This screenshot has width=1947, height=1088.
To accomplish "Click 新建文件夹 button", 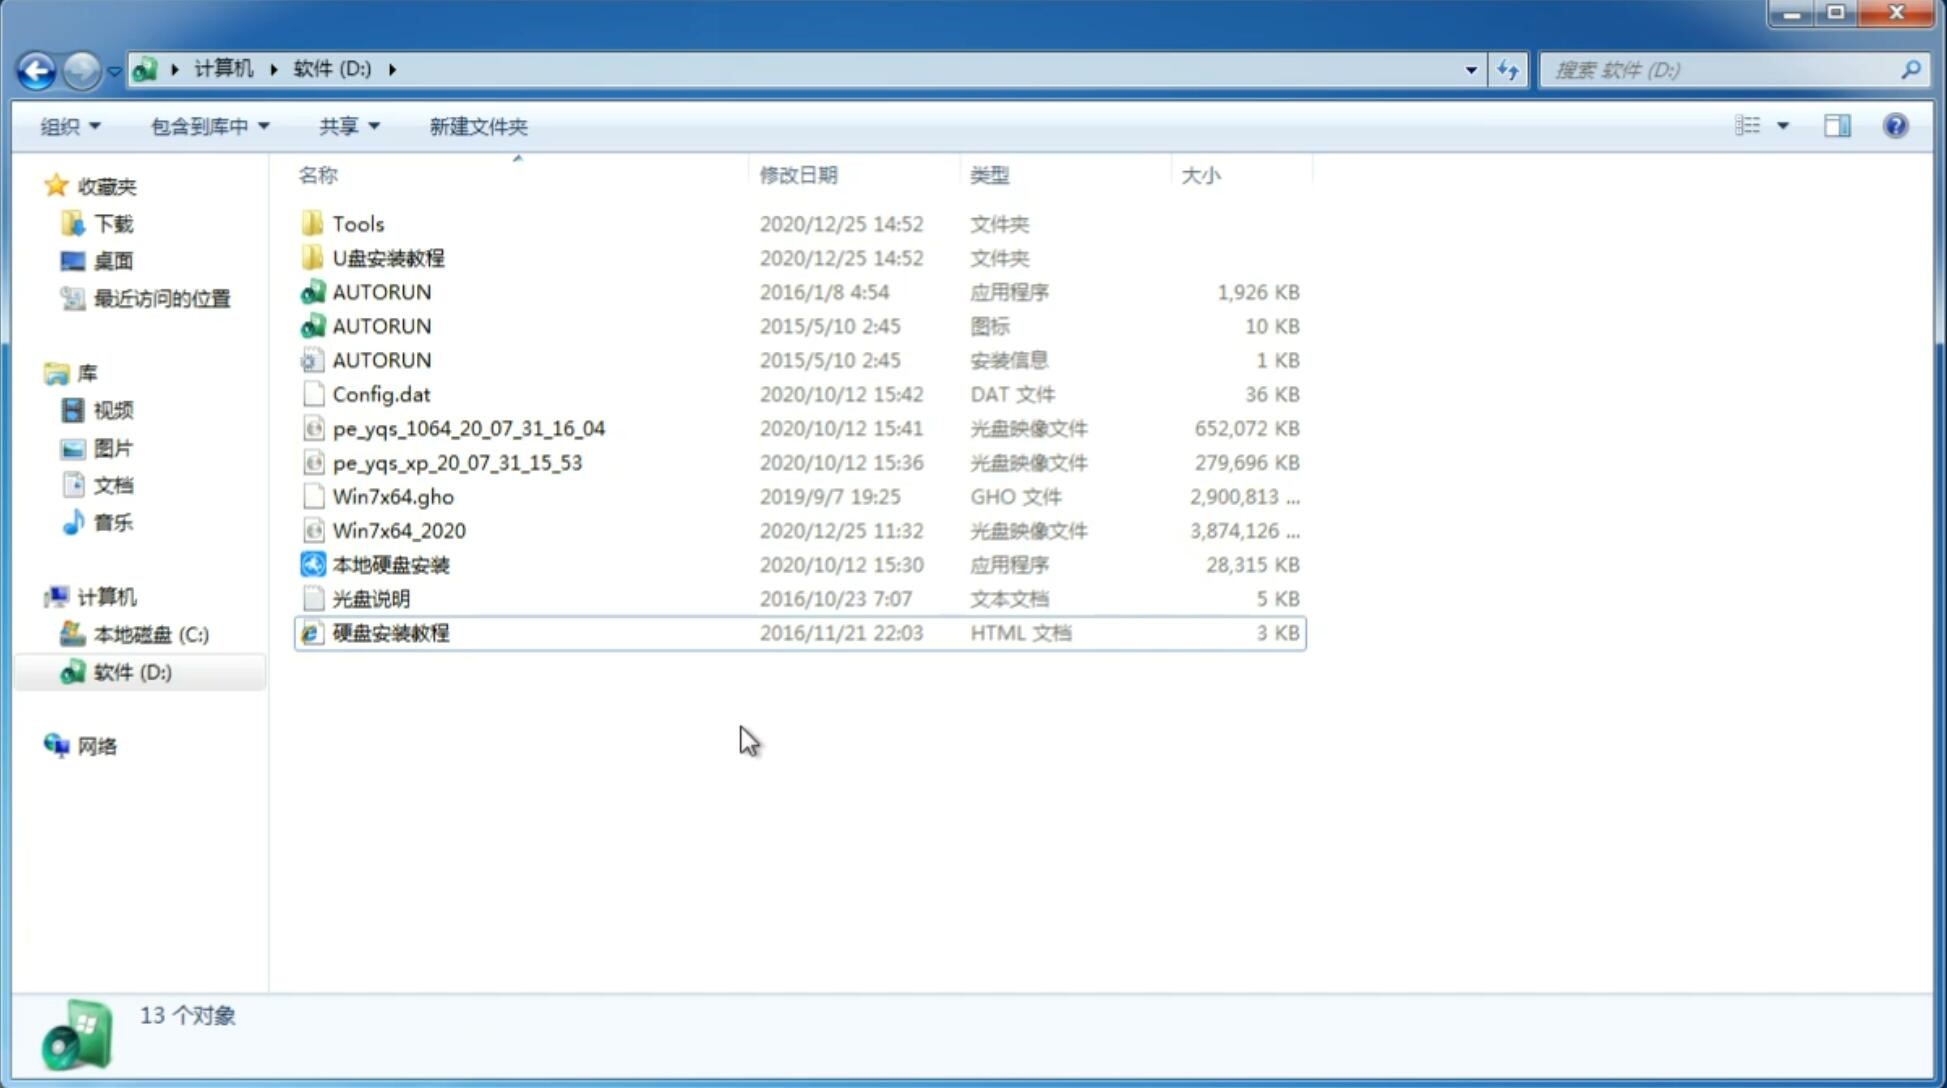I will [479, 126].
